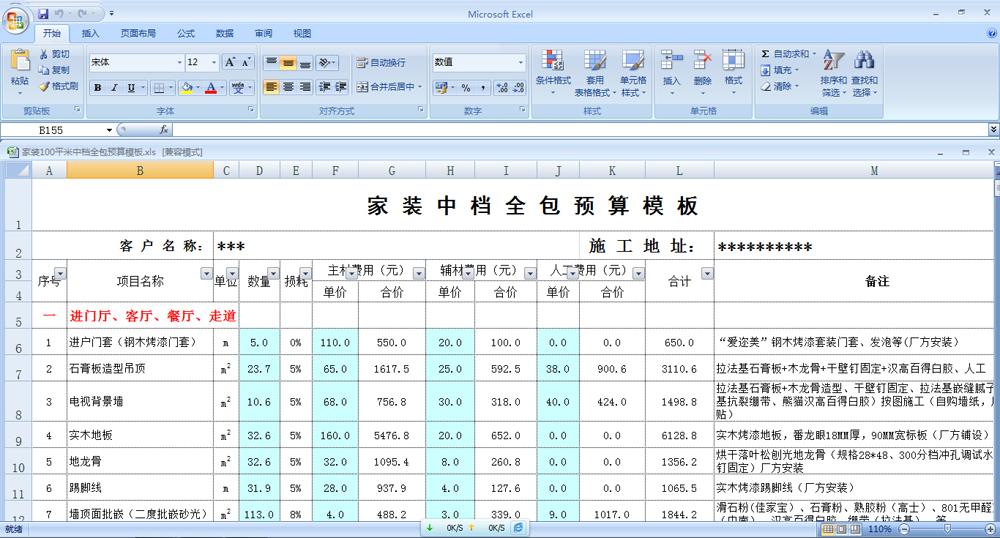Open the 公式 (Formulas) ribbon tab
The image size is (1000, 538).
tap(186, 33)
